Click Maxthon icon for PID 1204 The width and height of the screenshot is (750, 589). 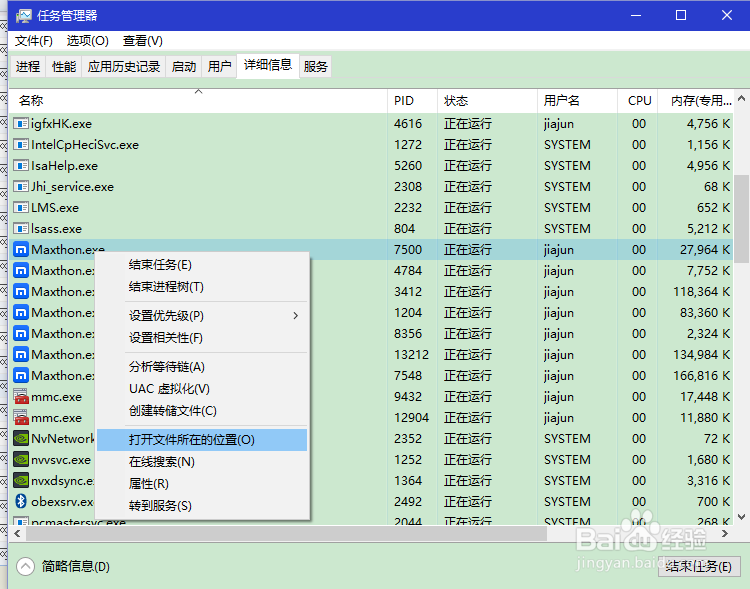pos(21,313)
